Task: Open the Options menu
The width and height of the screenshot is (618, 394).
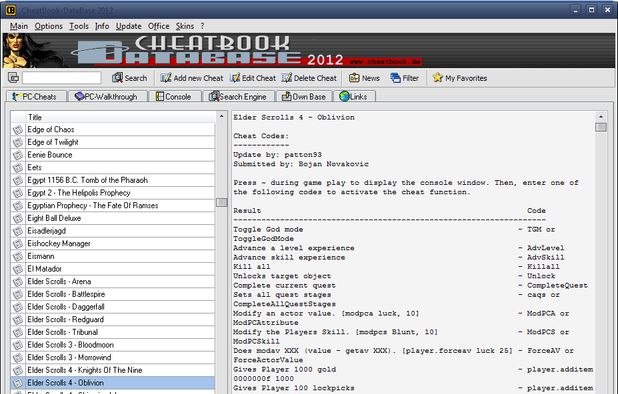Action: coord(48,26)
